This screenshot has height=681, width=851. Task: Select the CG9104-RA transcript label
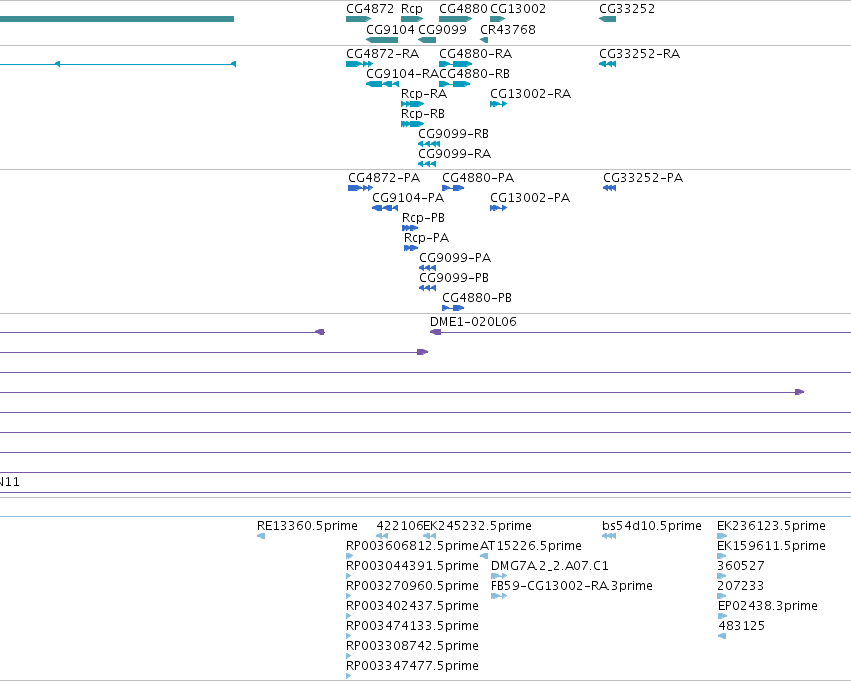point(403,74)
